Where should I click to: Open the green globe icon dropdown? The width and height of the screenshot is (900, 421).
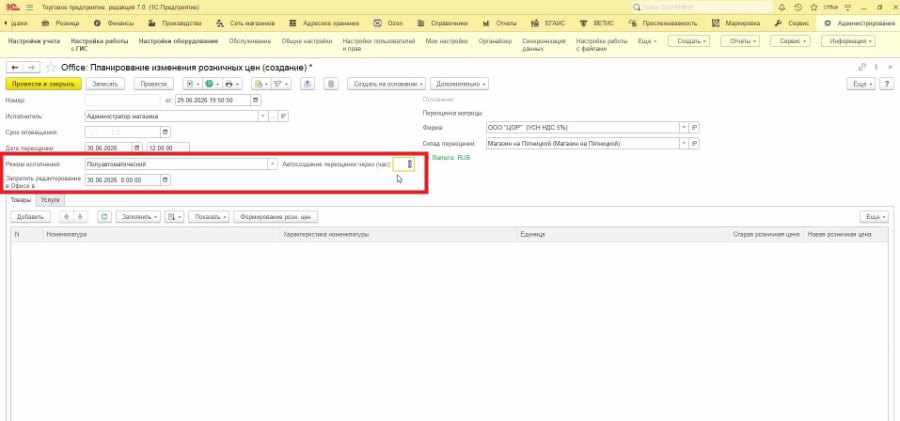[212, 84]
